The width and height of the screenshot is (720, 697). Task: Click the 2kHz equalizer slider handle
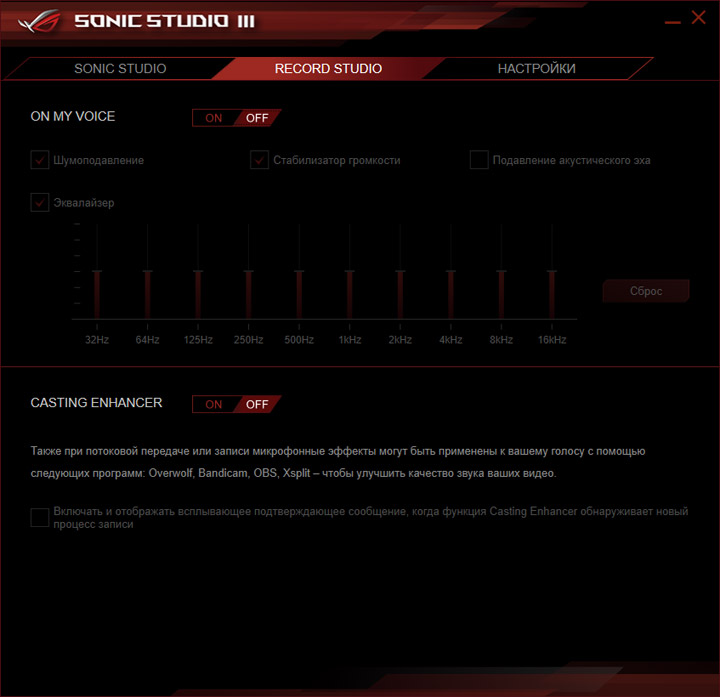point(400,272)
